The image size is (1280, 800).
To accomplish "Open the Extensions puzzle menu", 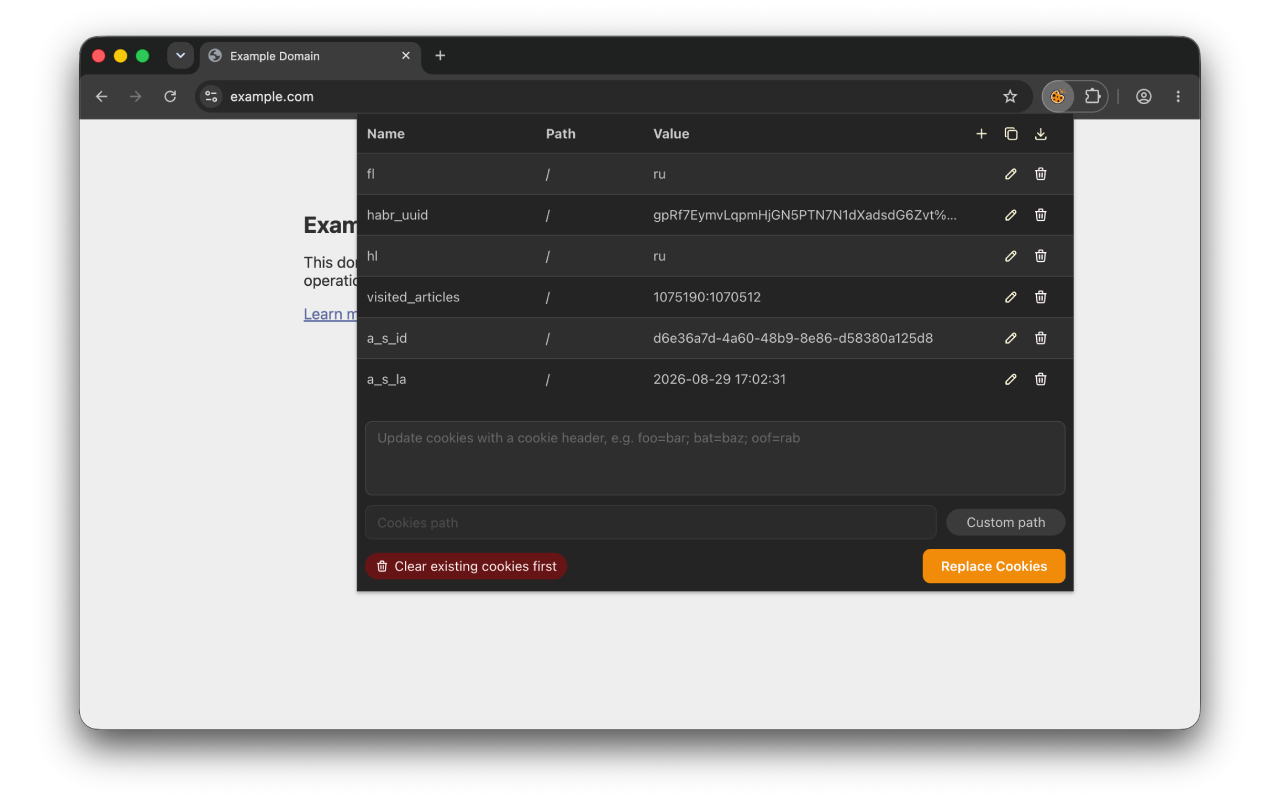I will click(1092, 97).
